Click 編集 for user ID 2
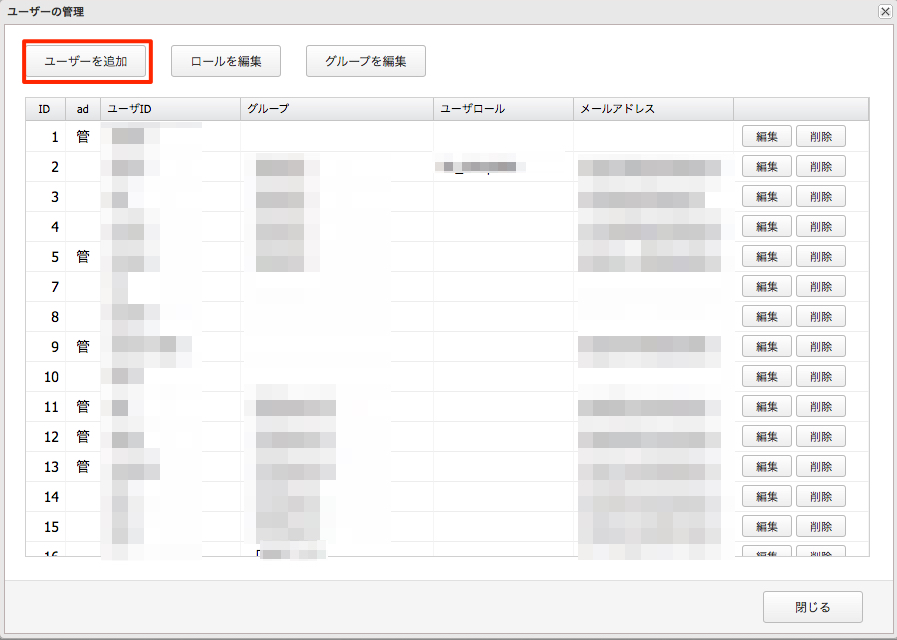The height and width of the screenshot is (640, 897). [x=767, y=167]
